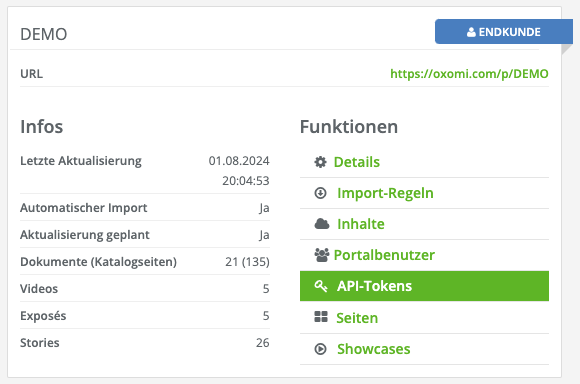Click the DEMO portal heading
Screen dimensions: 580x384
[44, 34]
